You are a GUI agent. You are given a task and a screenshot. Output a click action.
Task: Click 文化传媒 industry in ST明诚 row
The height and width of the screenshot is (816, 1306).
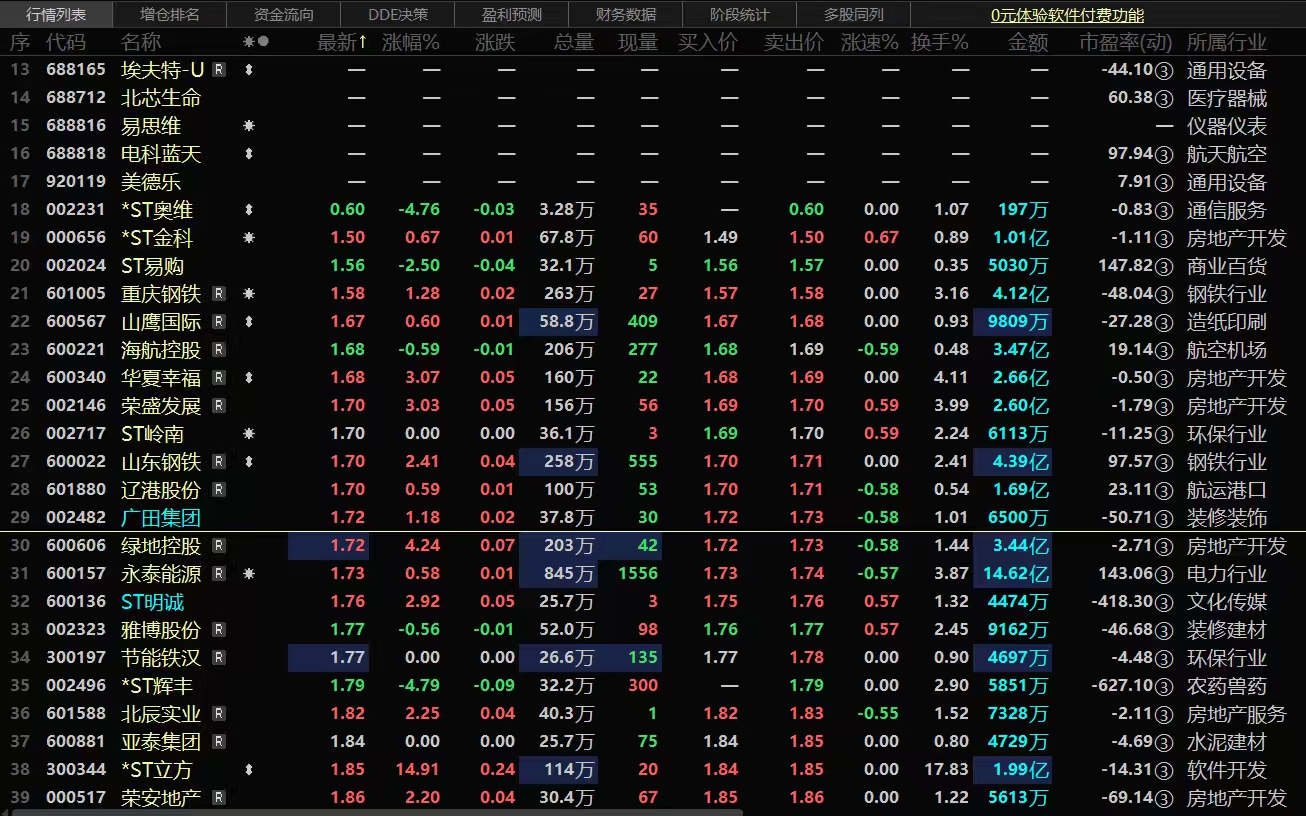pyautogui.click(x=1226, y=602)
